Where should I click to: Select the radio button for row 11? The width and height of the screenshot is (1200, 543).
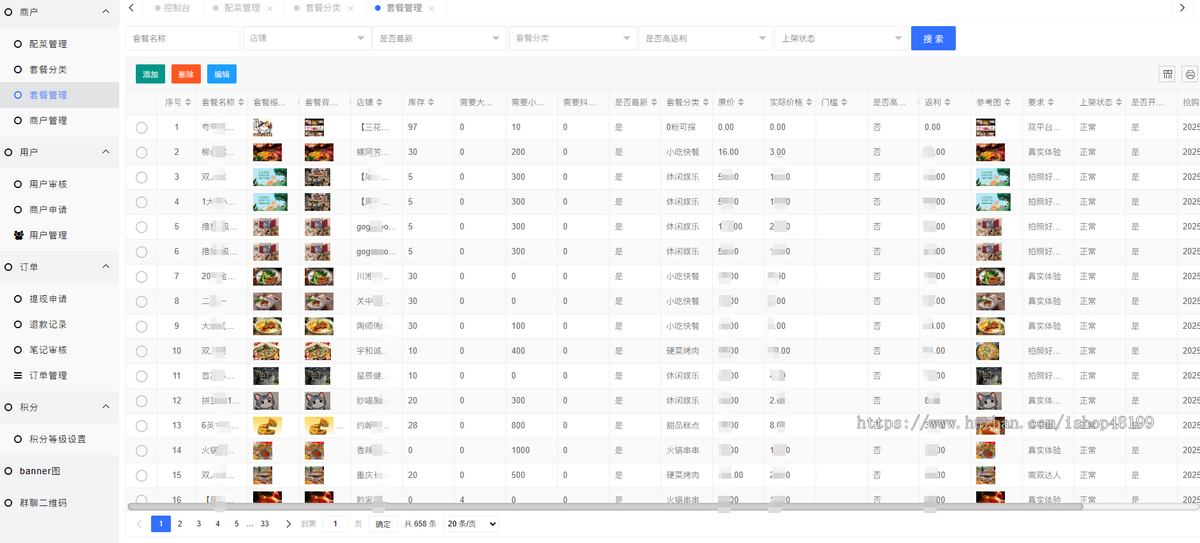[141, 376]
